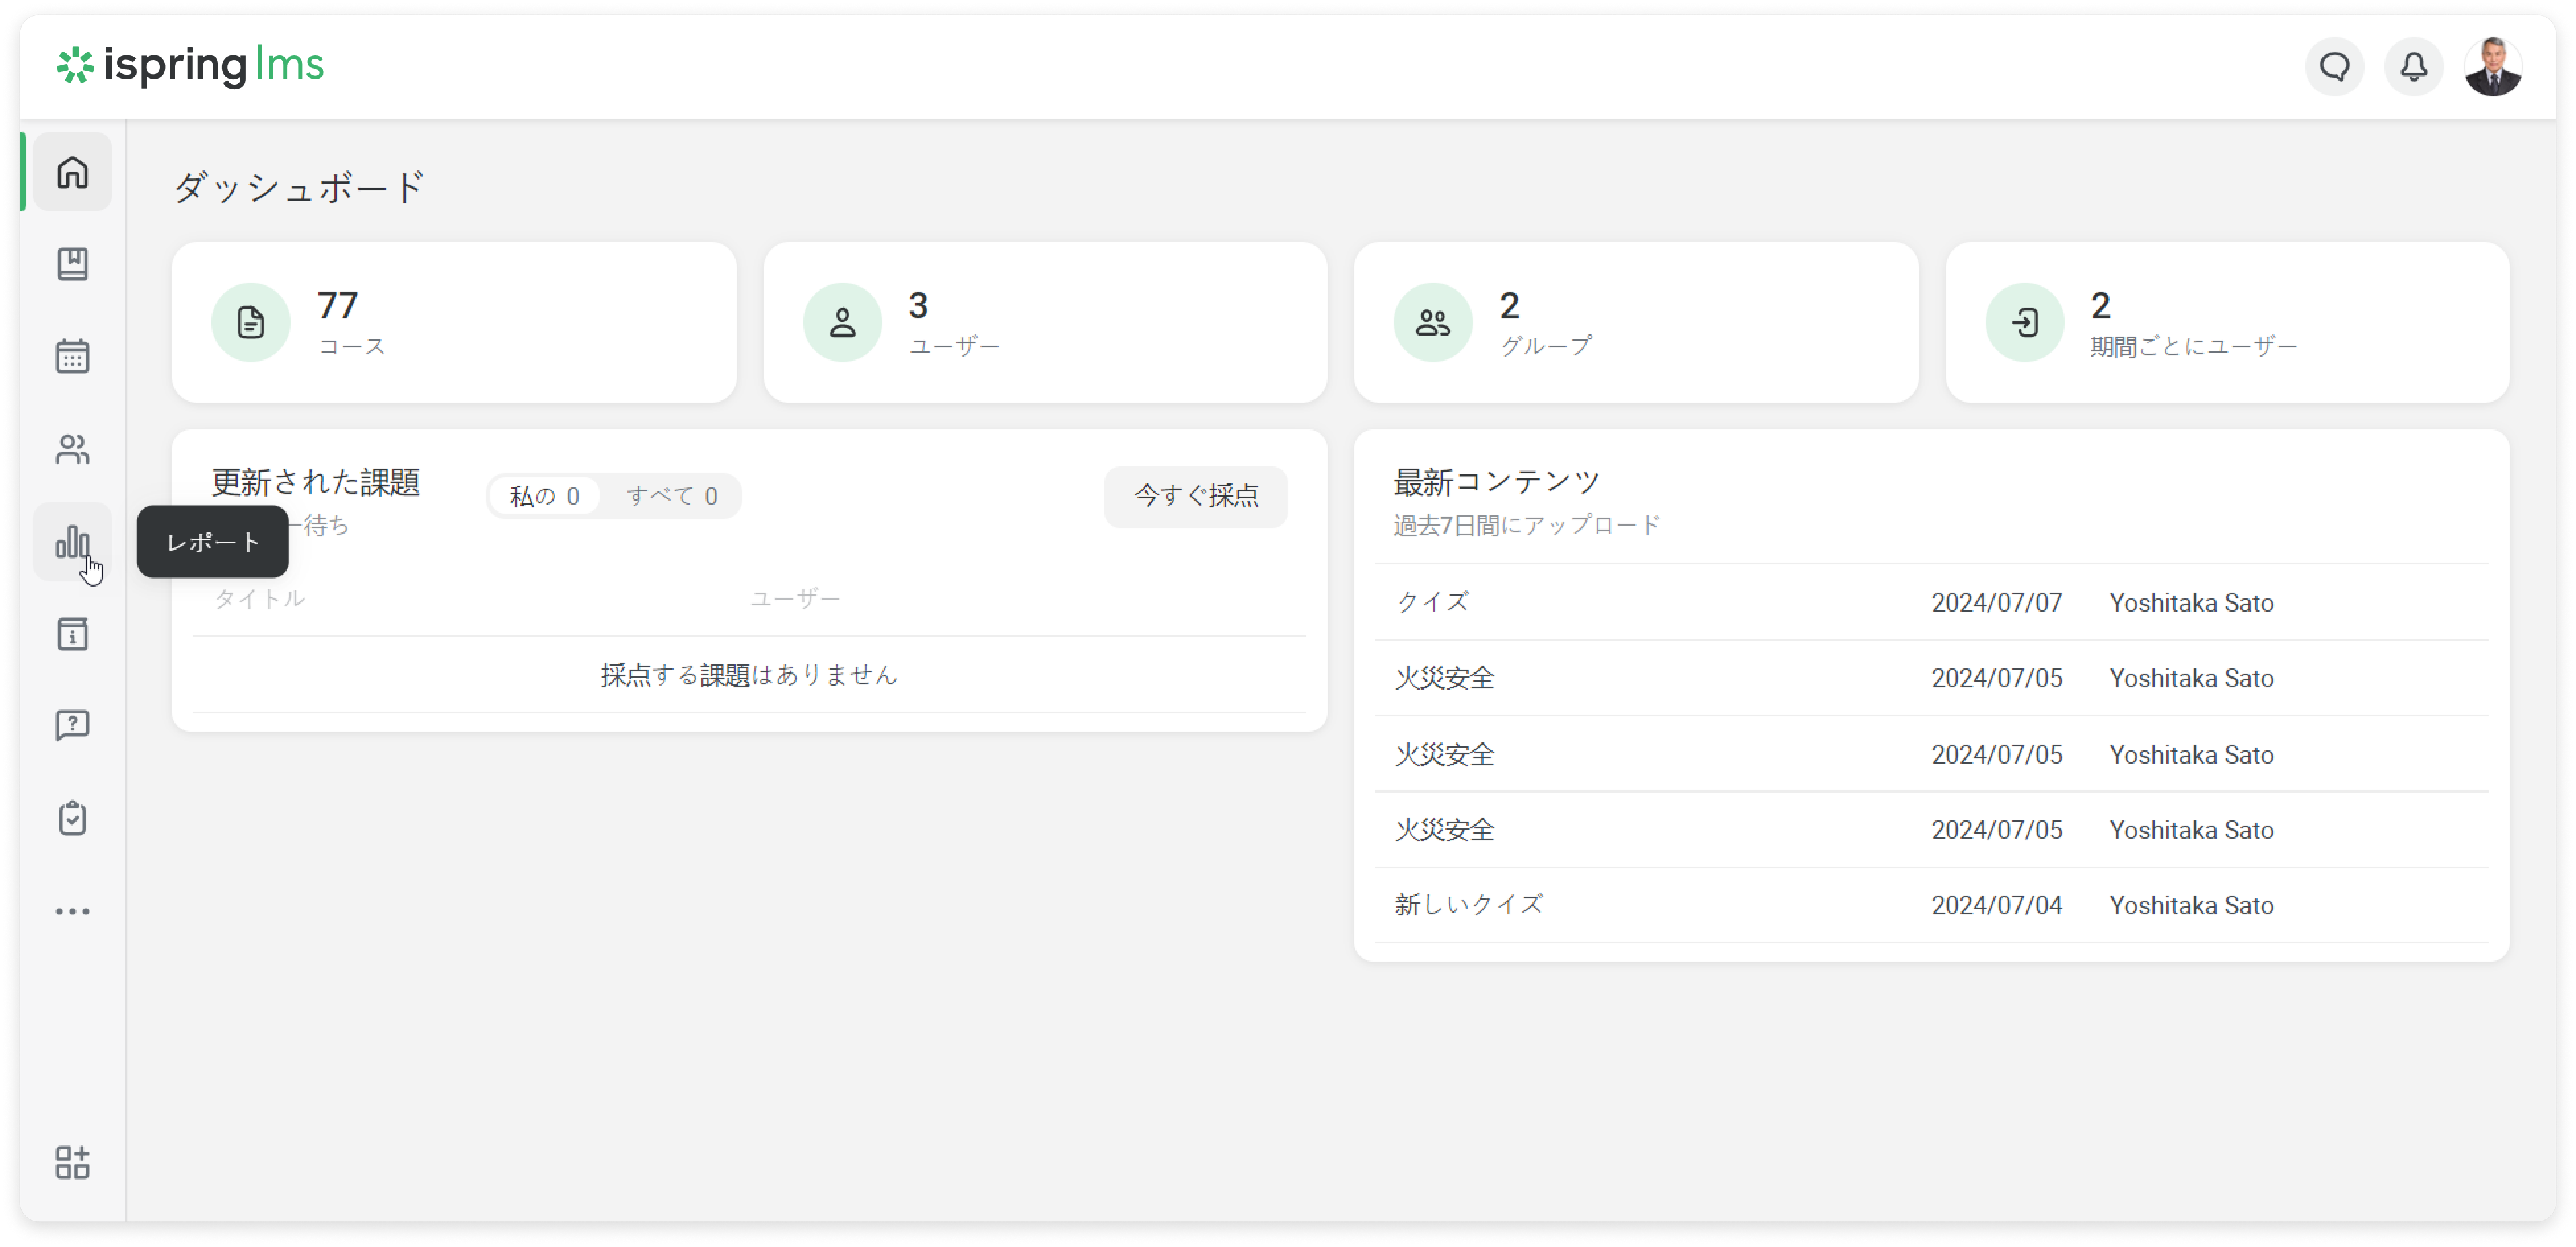Switch to the 私の 0 tab
The image size is (2576, 1247).
click(544, 496)
